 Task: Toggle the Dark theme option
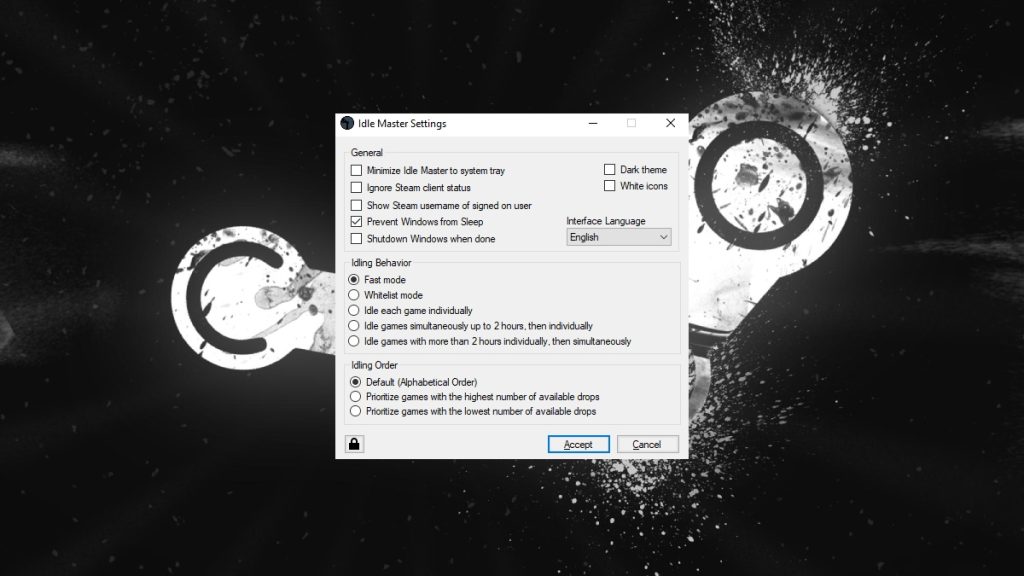610,169
